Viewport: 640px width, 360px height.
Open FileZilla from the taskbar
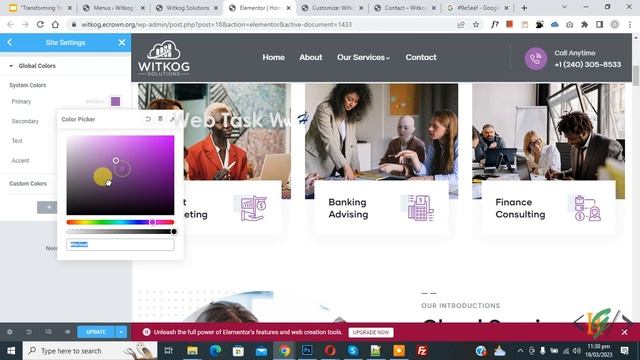[x=422, y=351]
